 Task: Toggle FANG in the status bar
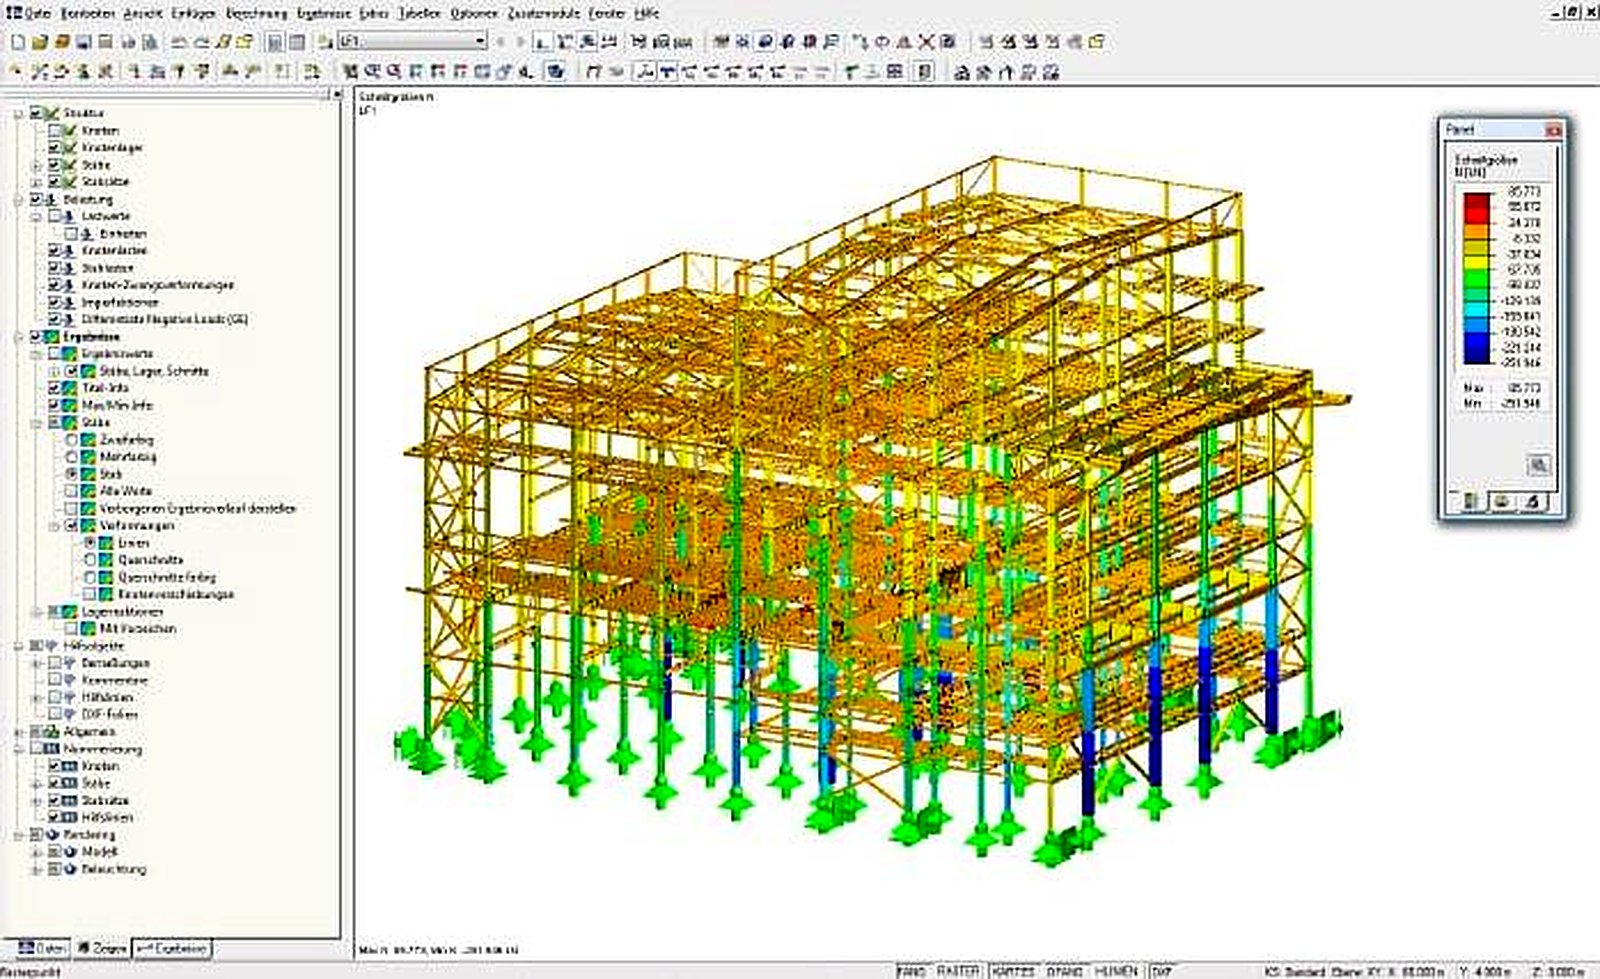(911, 971)
